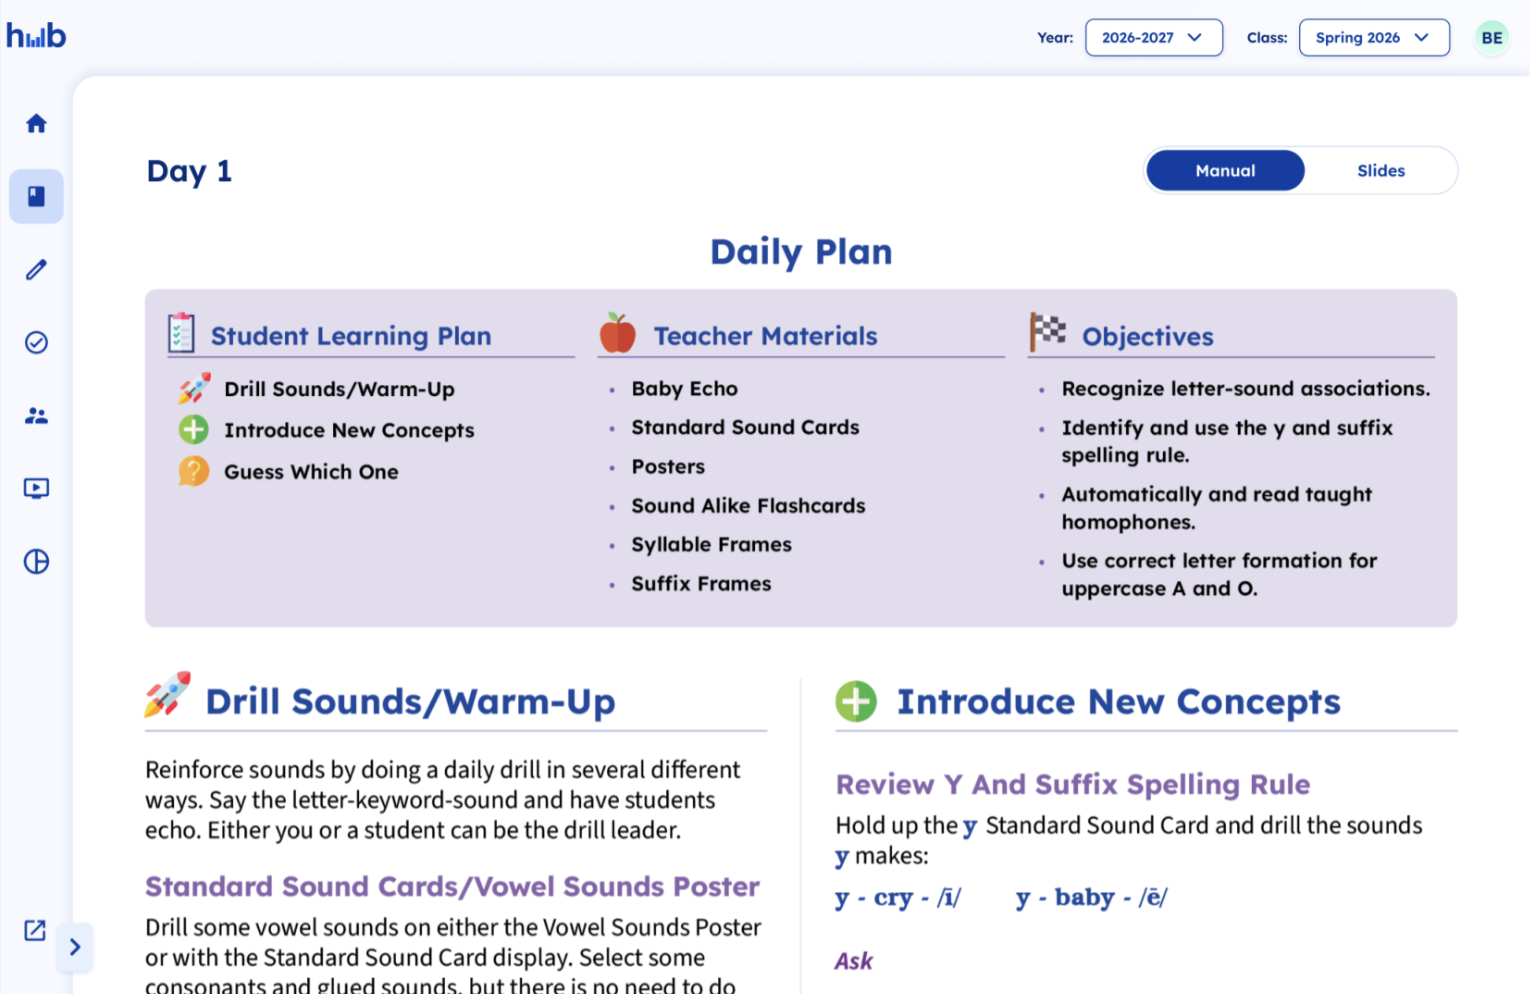
Task: Open the Spring 2026 class dropdown
Action: (1373, 37)
